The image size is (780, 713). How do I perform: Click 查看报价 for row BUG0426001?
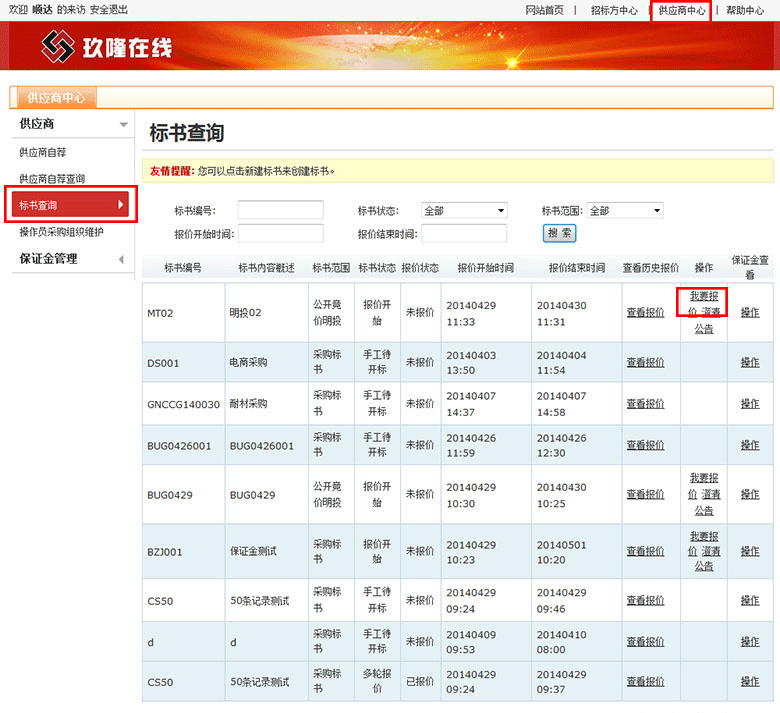(645, 445)
